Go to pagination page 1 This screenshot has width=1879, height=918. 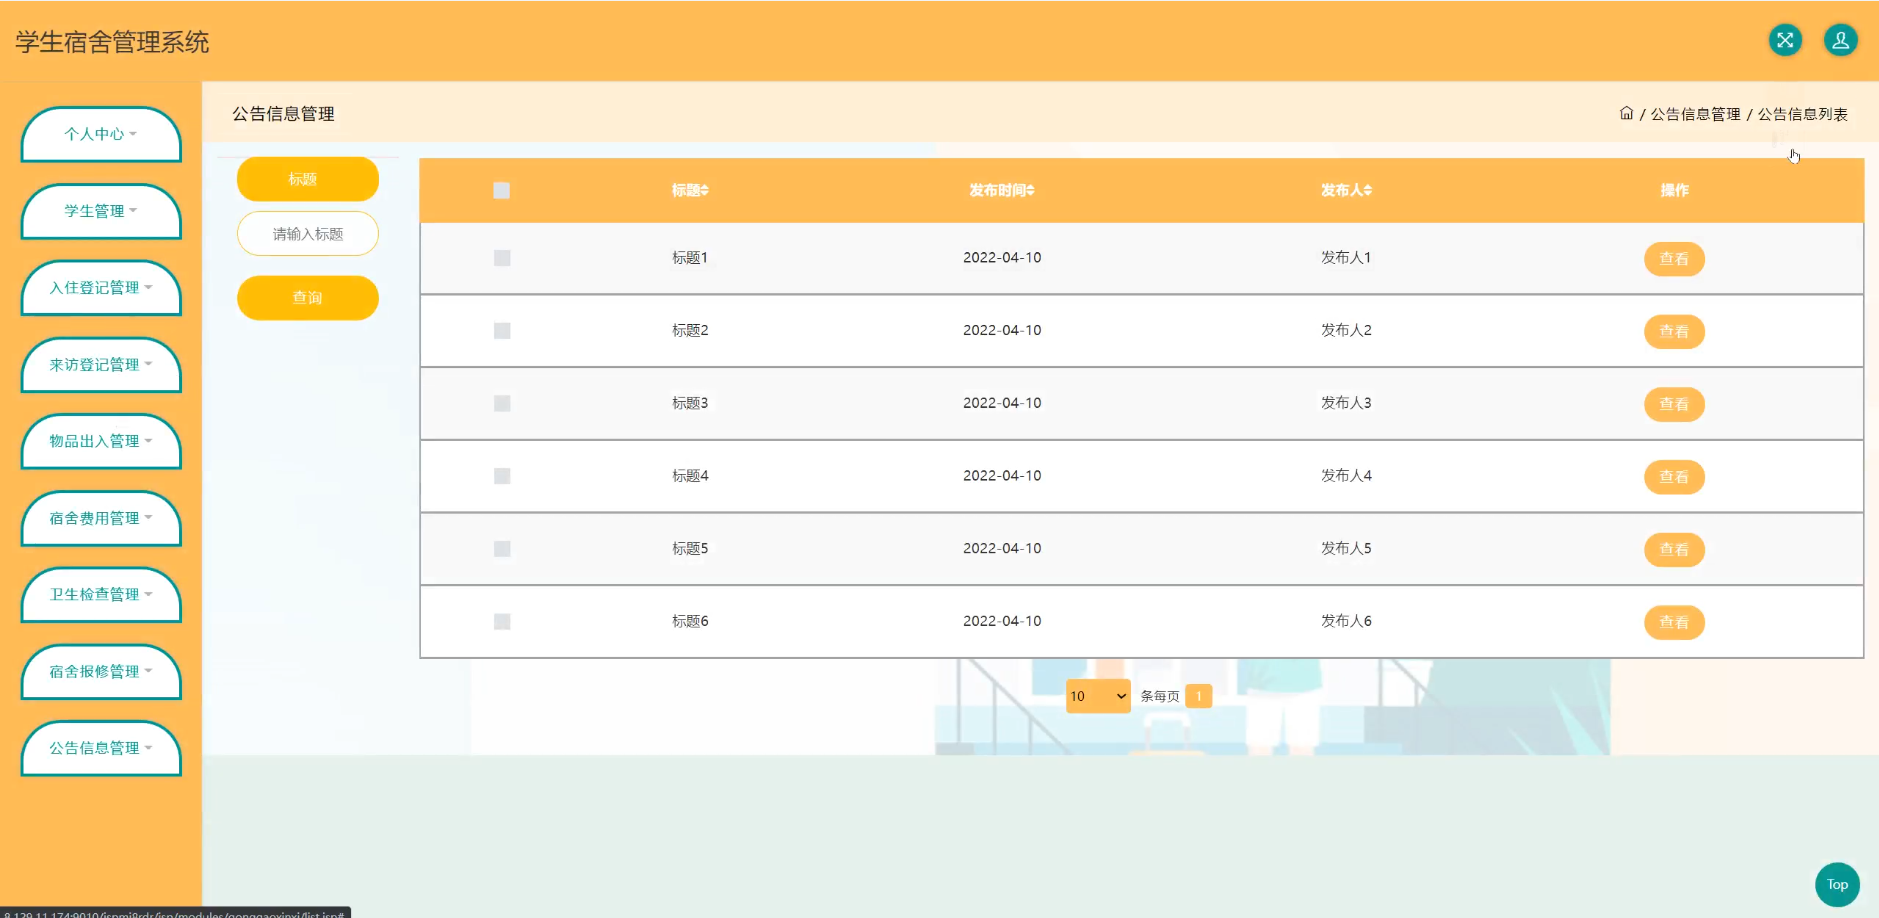coord(1199,696)
